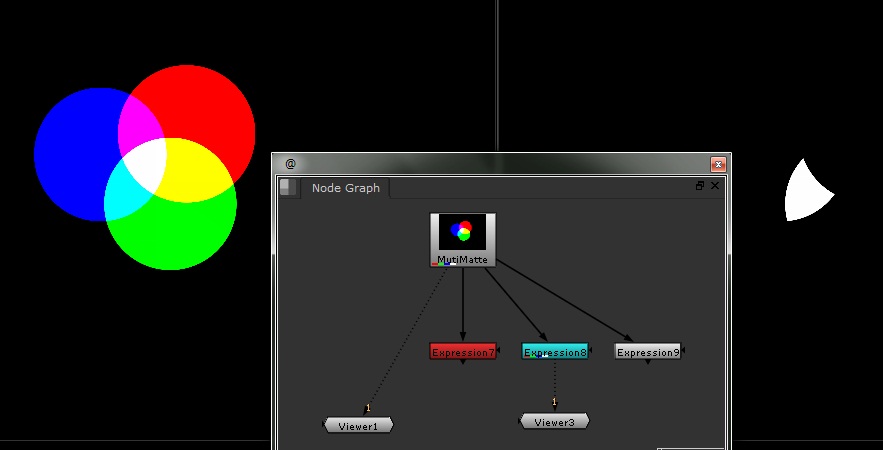
Task: Float the Node Graph pane
Action: click(x=700, y=186)
